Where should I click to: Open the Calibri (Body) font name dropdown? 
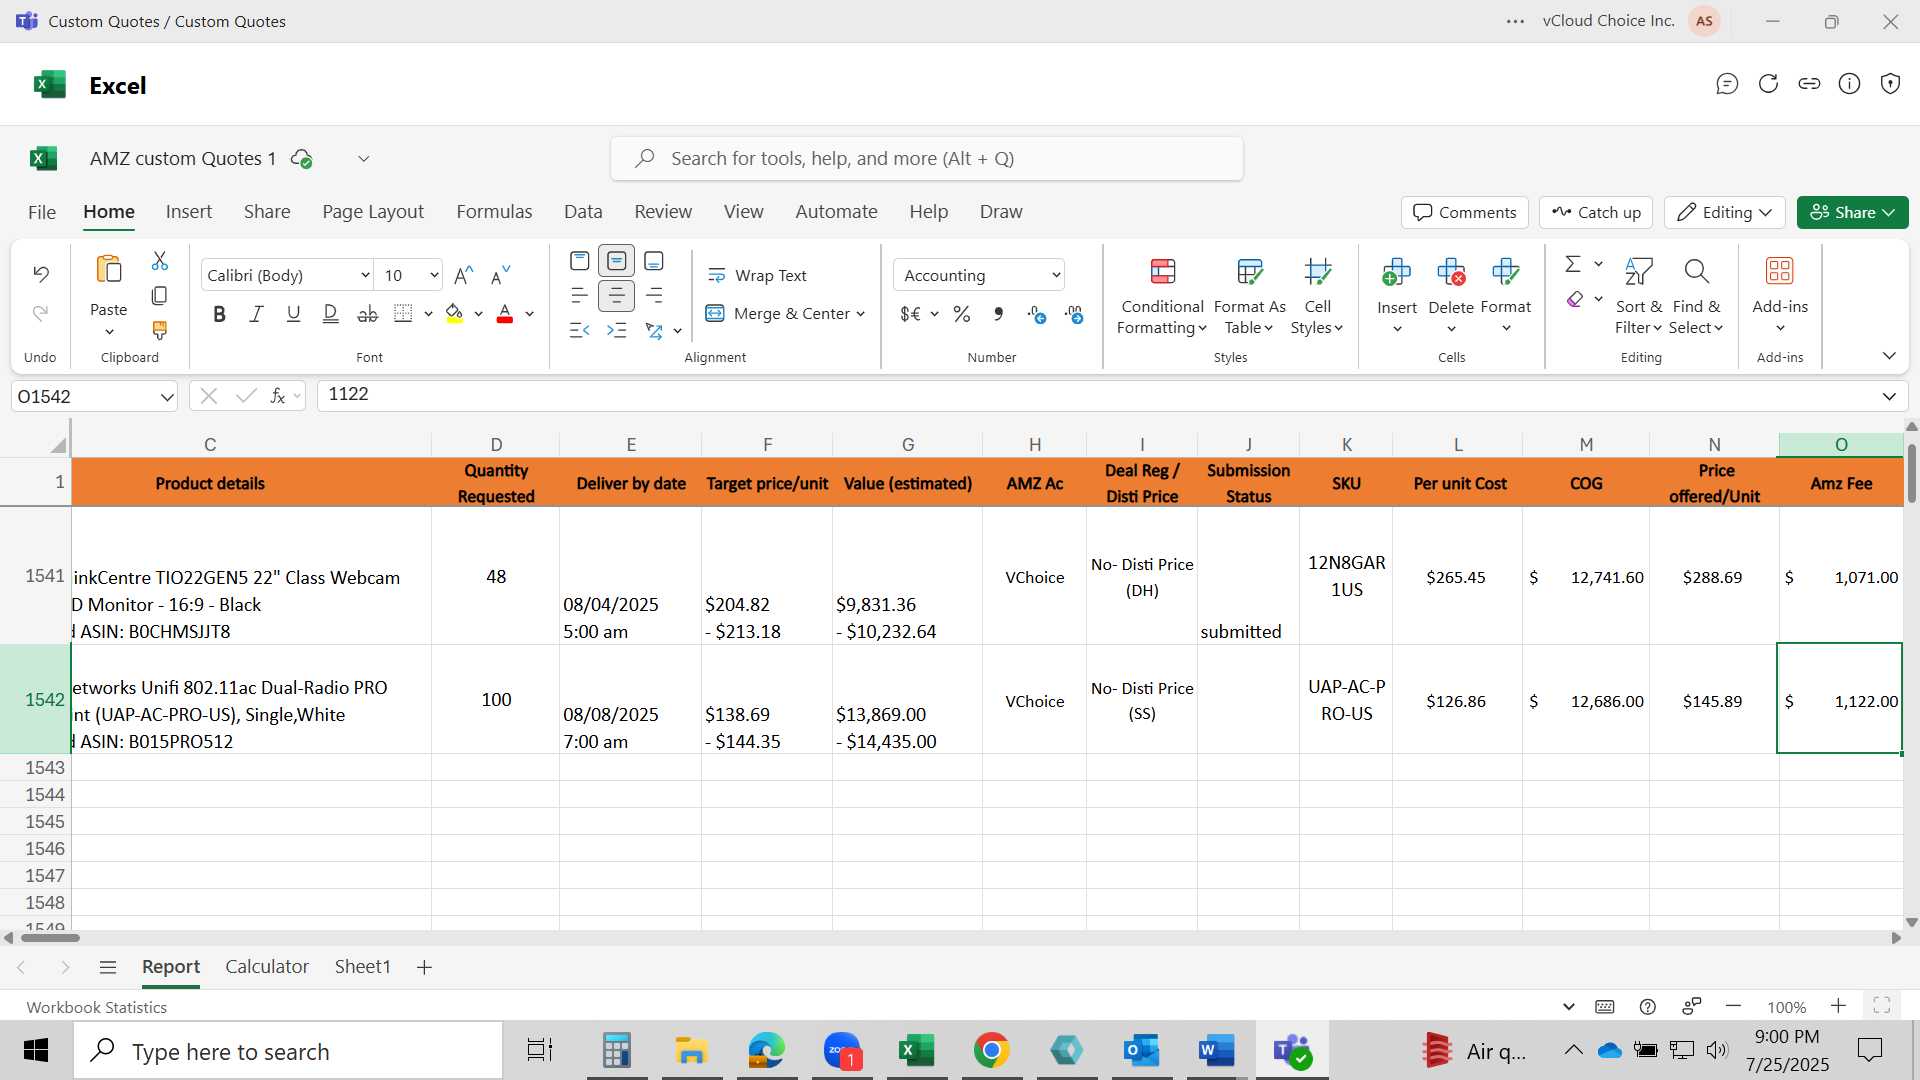coord(365,275)
